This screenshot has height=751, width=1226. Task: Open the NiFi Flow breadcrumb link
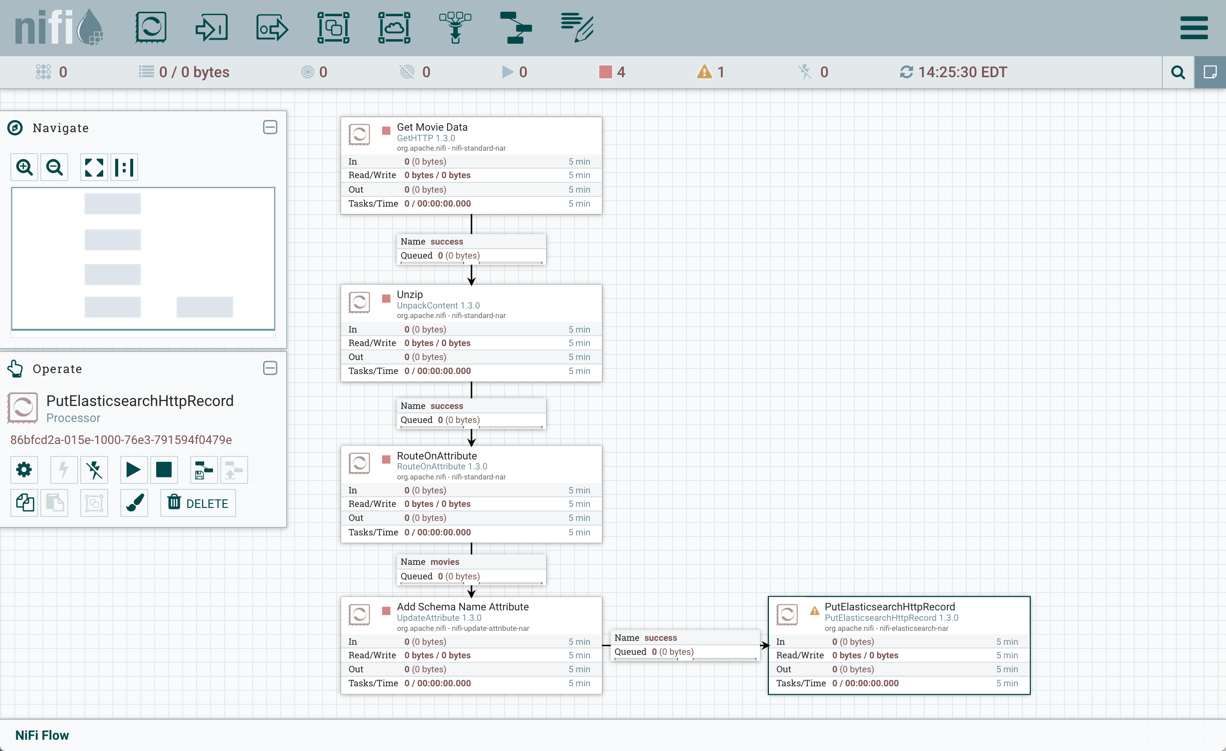click(x=40, y=735)
